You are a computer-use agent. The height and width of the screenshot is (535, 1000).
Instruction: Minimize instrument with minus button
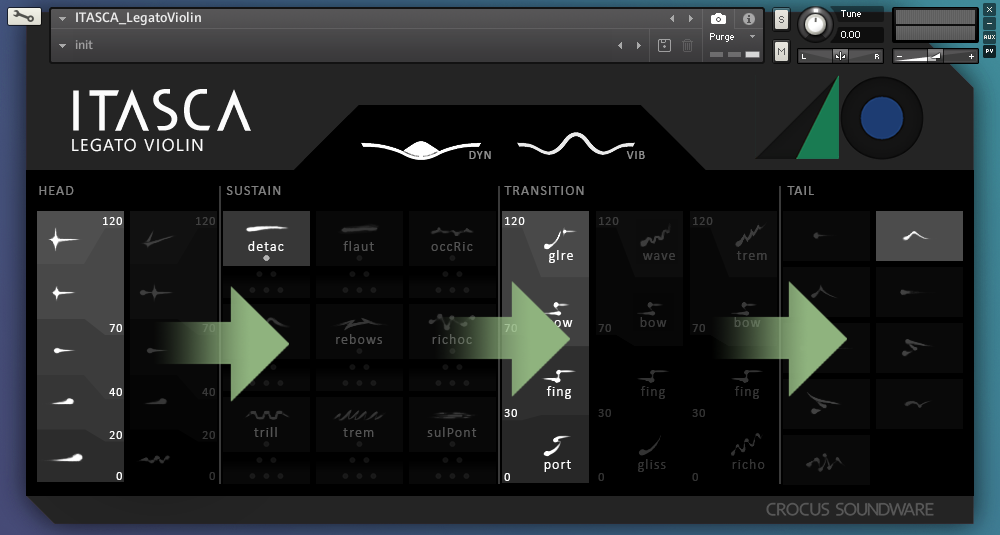pyautogui.click(x=989, y=24)
